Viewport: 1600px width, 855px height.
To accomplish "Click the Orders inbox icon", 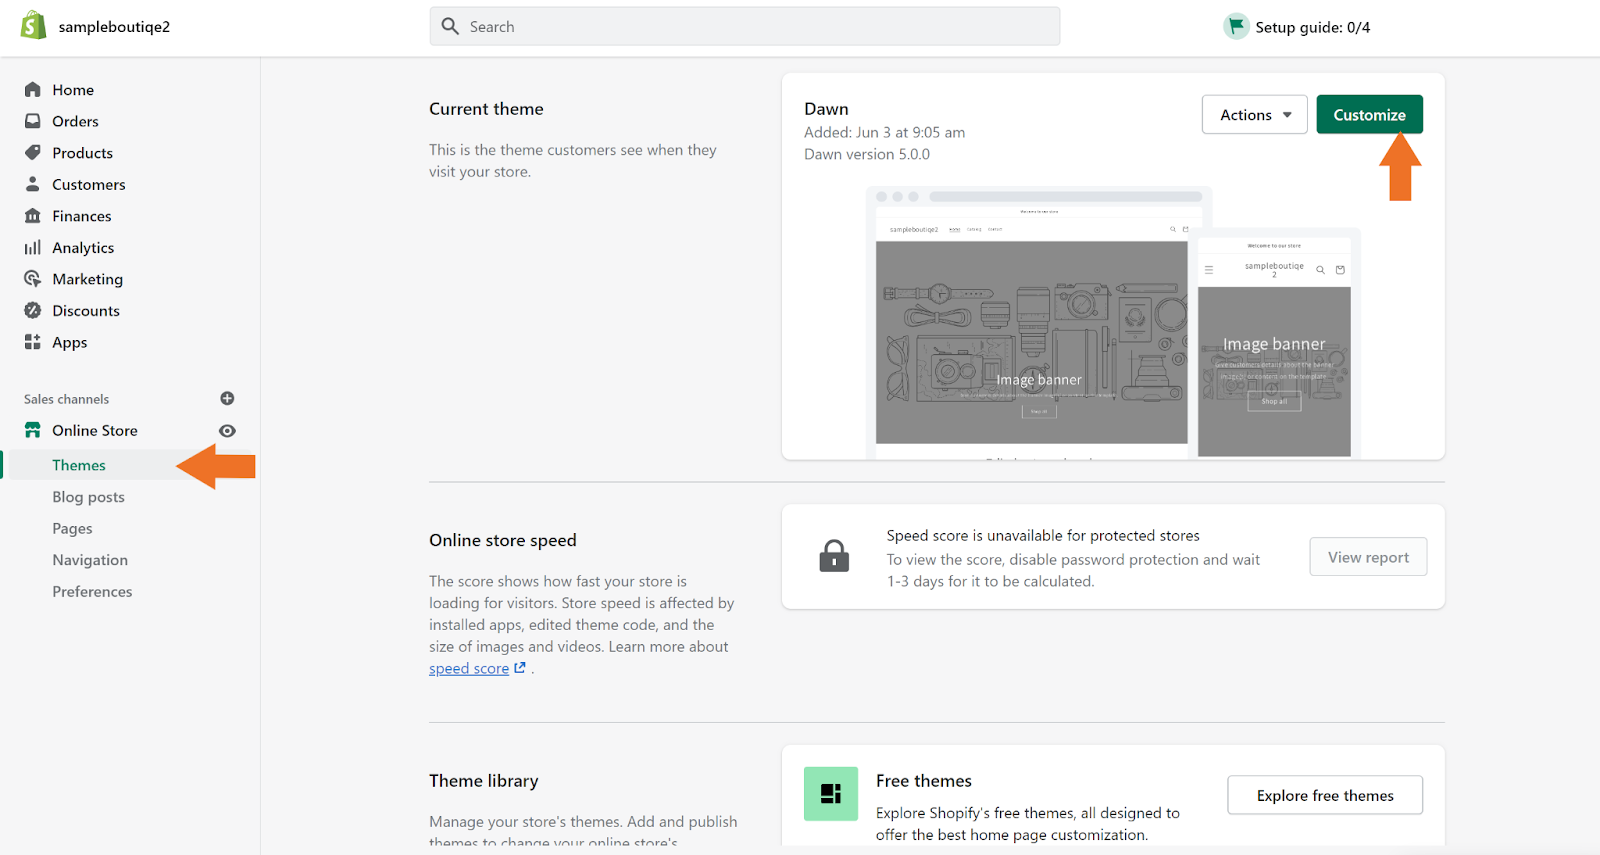I will click(33, 121).
